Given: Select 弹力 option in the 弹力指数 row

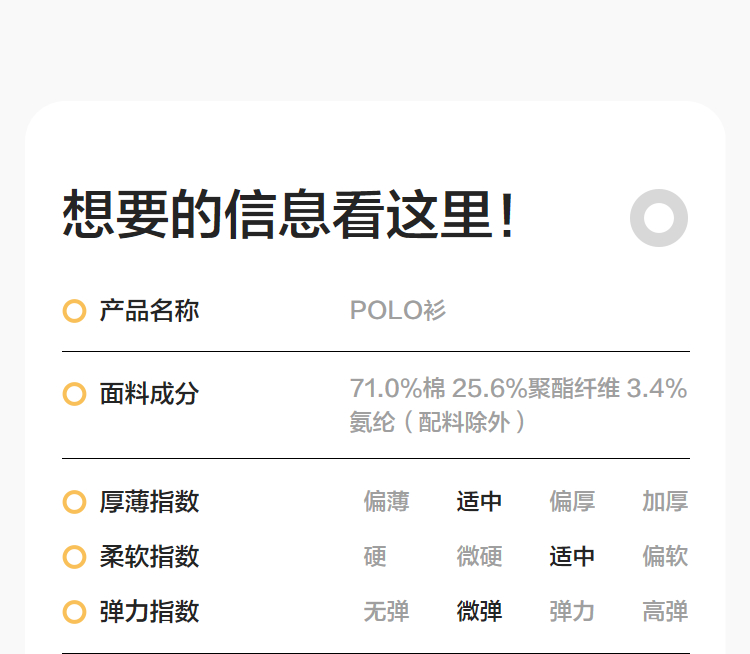Looking at the screenshot, I should tap(572, 612).
